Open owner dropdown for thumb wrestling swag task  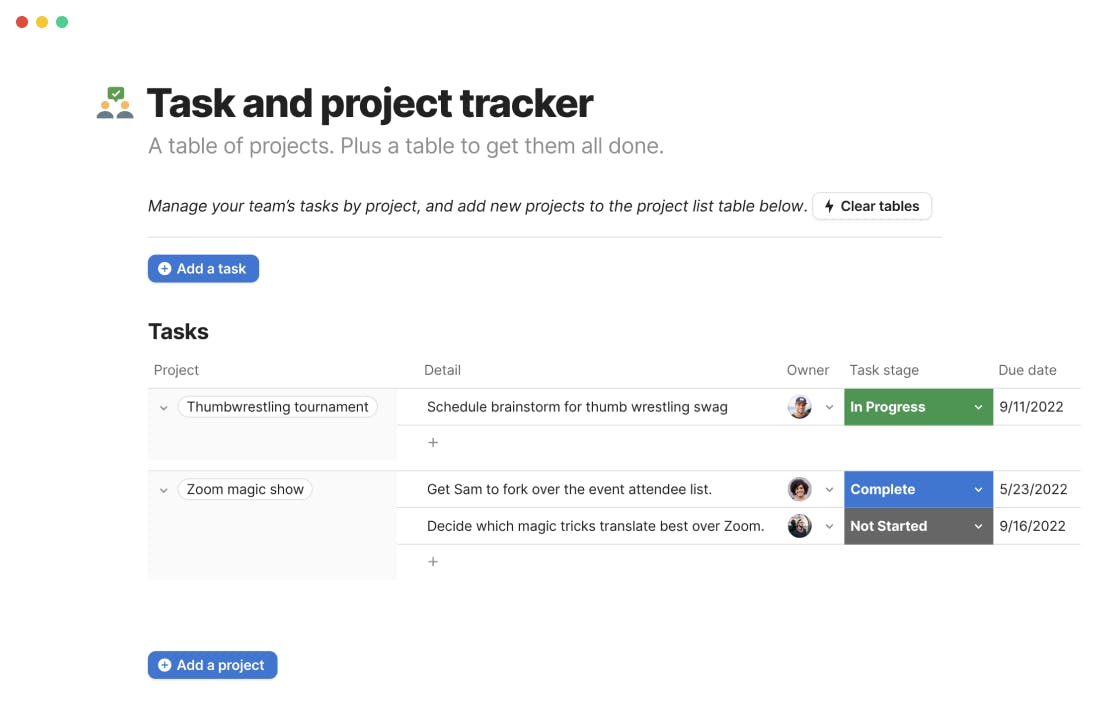click(x=829, y=407)
